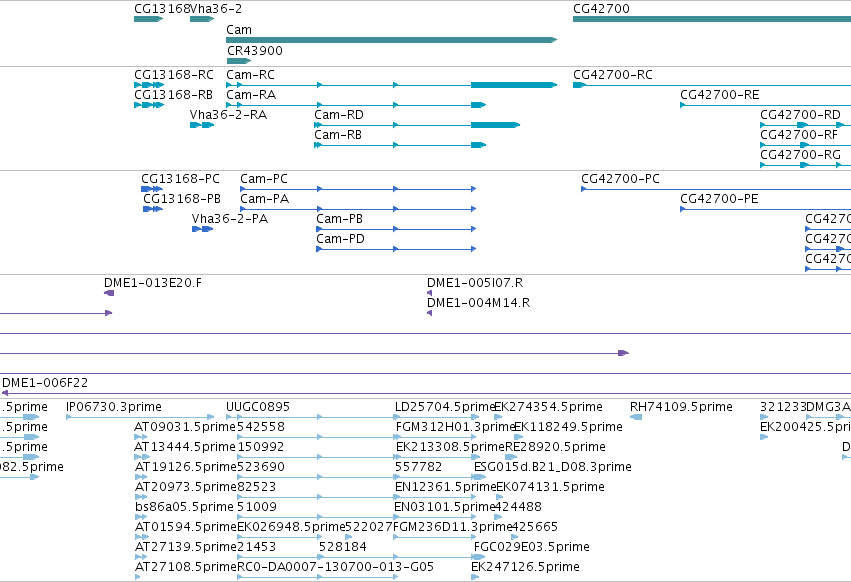The height and width of the screenshot is (582, 851).
Task: Click the Cam-PD protein label
Action: point(340,239)
